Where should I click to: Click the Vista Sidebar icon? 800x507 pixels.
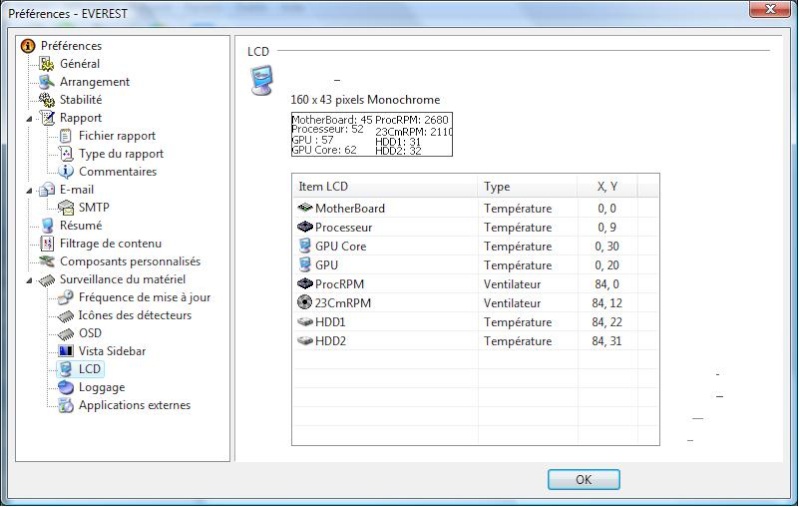coord(66,351)
